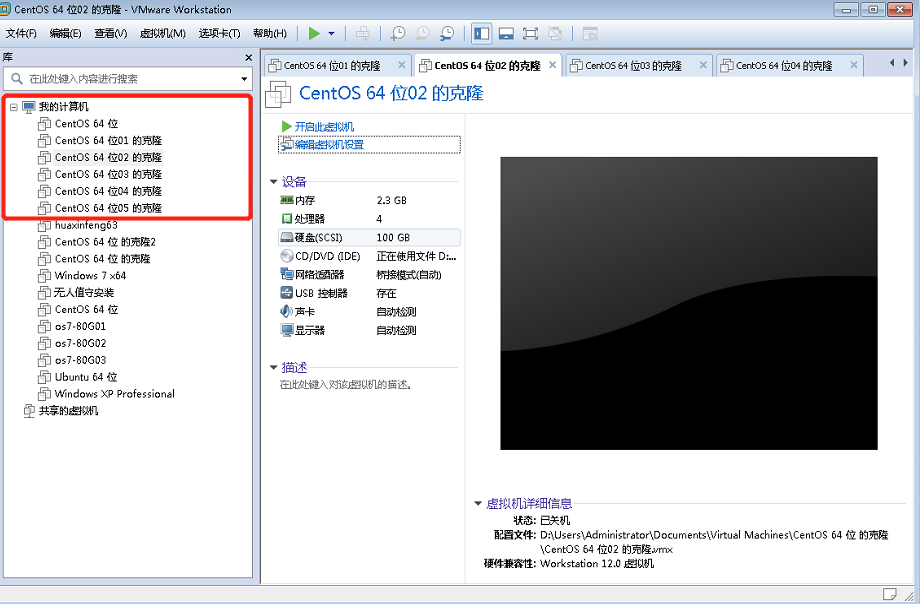The height and width of the screenshot is (604, 920).
Task: Toggle the library sidebar view toolbar icon
Action: tap(482, 33)
